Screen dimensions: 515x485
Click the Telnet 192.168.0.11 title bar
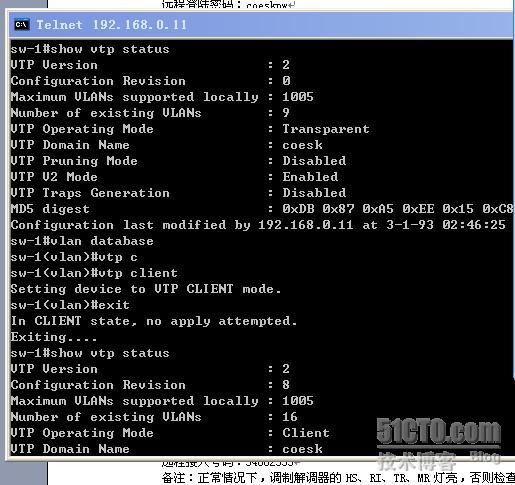click(x=261, y=25)
